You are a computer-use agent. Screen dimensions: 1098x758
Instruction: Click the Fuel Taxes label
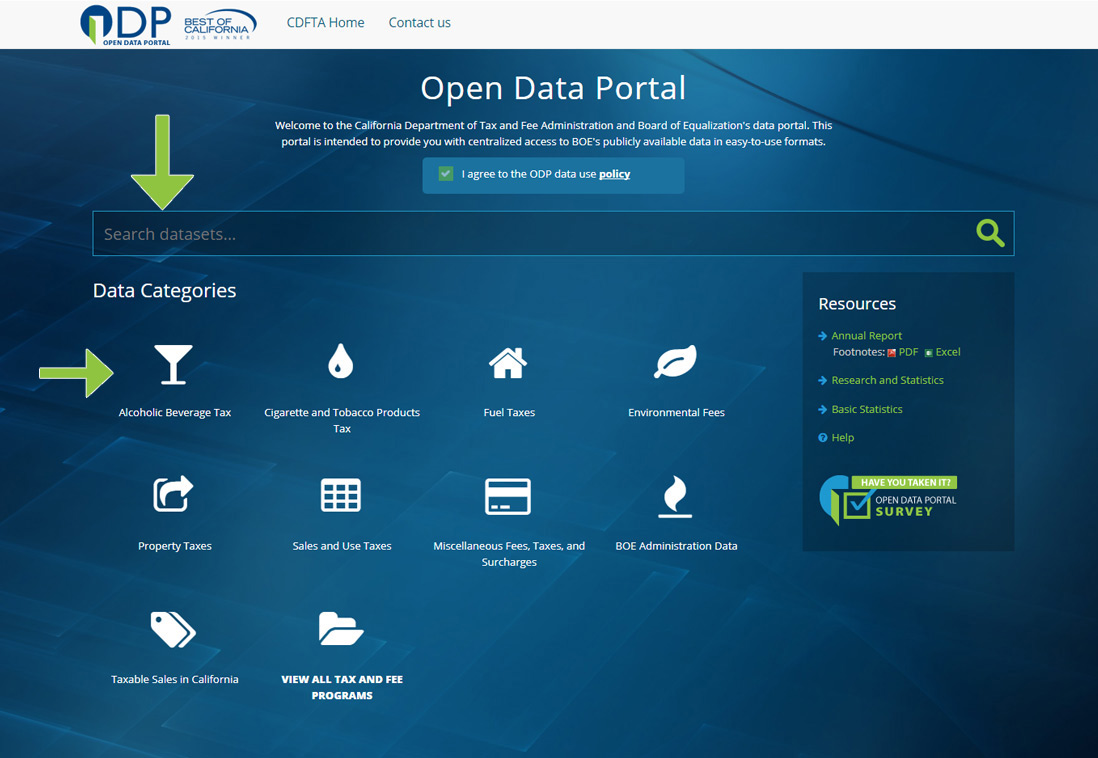tap(509, 413)
